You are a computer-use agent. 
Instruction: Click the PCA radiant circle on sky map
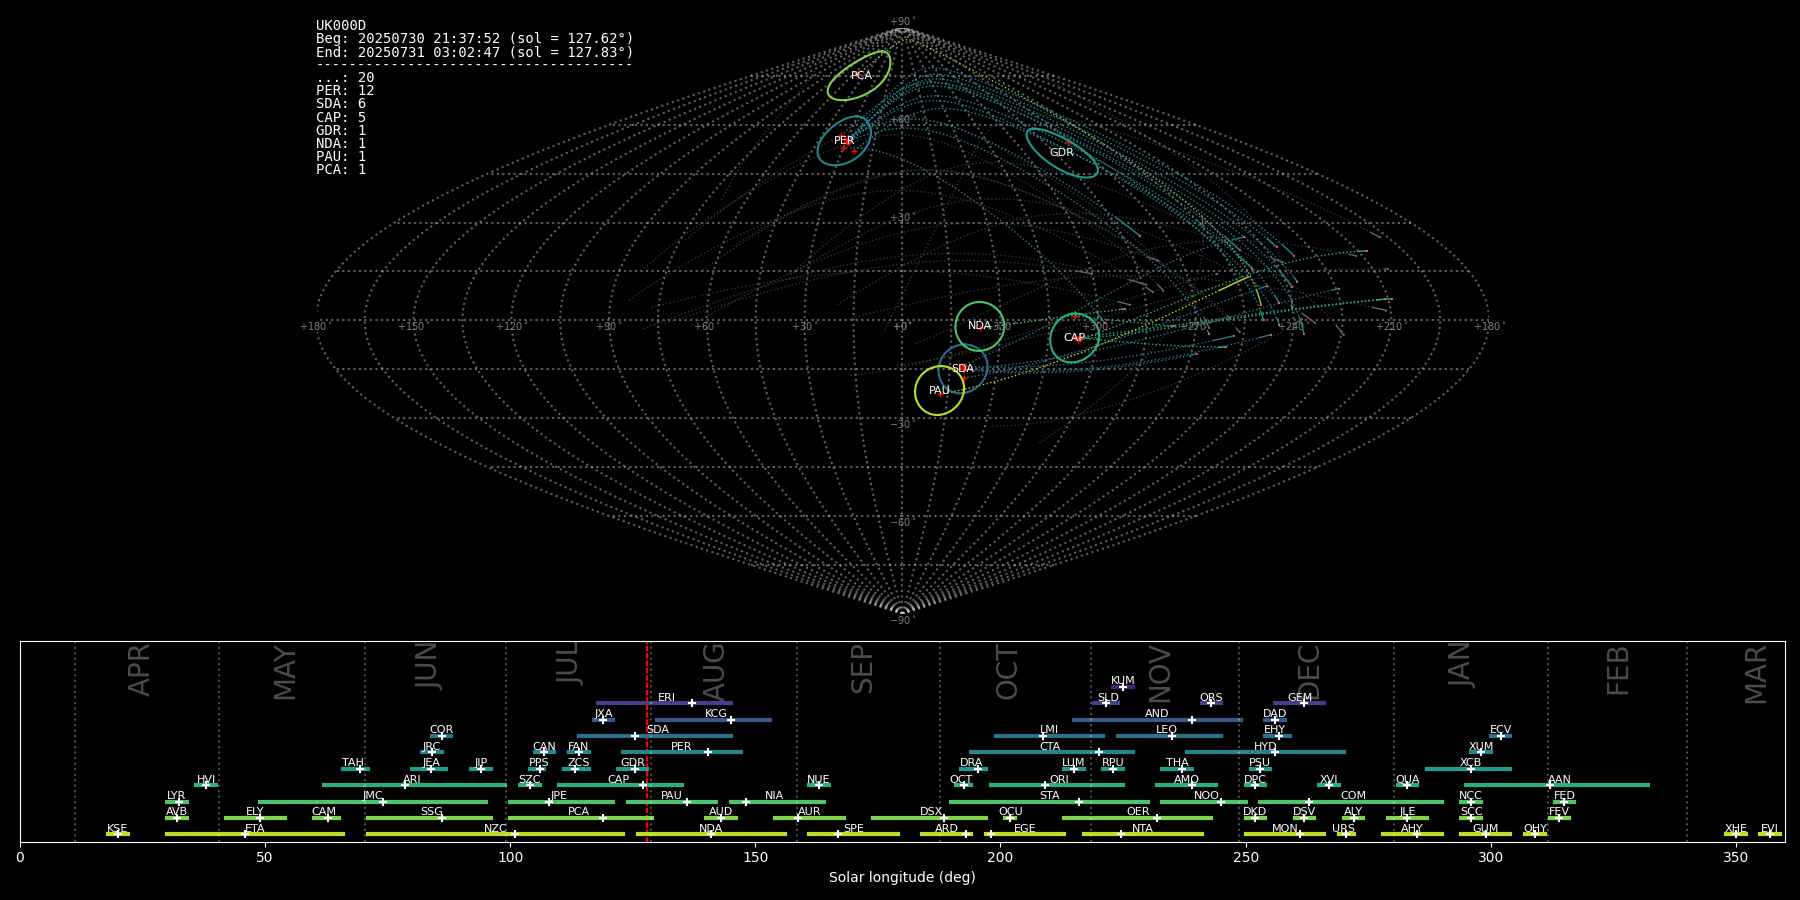click(x=859, y=76)
